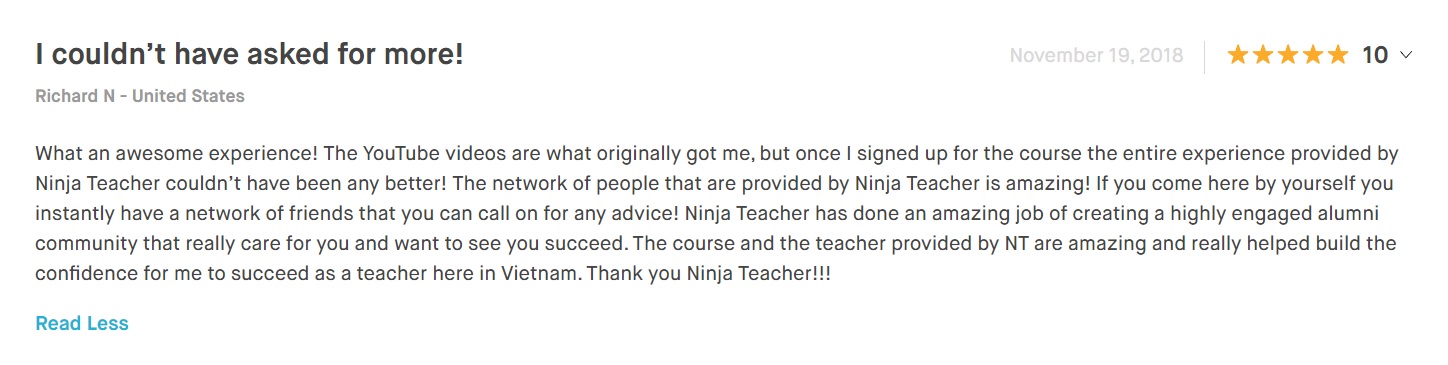Image resolution: width=1448 pixels, height=365 pixels.
Task: Click the fourth gold rating star
Action: pos(1313,55)
